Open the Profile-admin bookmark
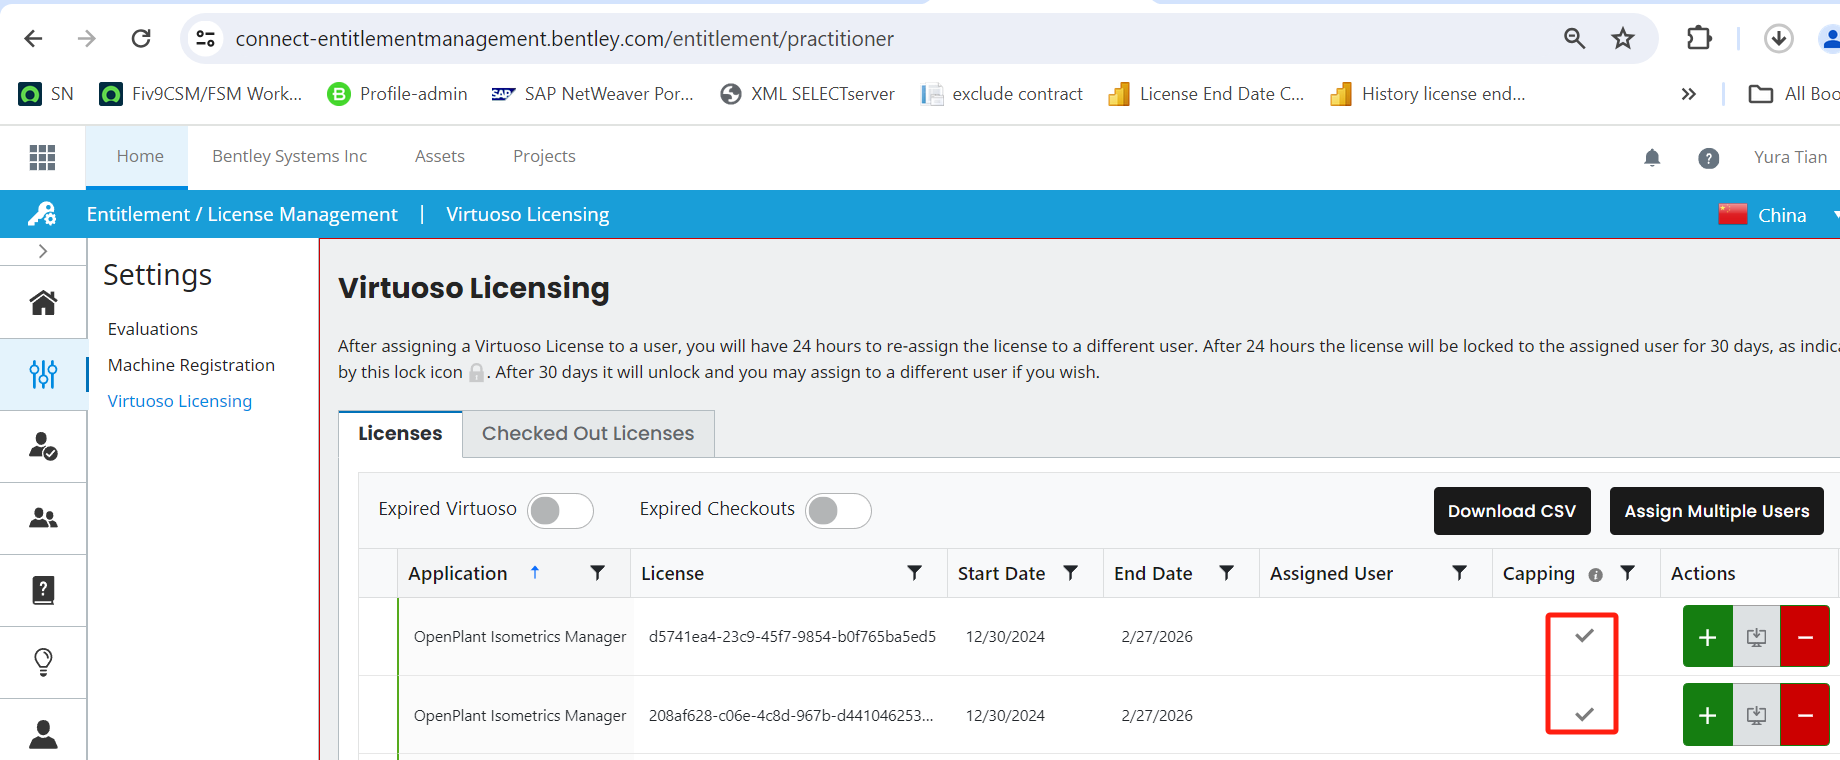Image resolution: width=1840 pixels, height=760 pixels. pyautogui.click(x=397, y=94)
